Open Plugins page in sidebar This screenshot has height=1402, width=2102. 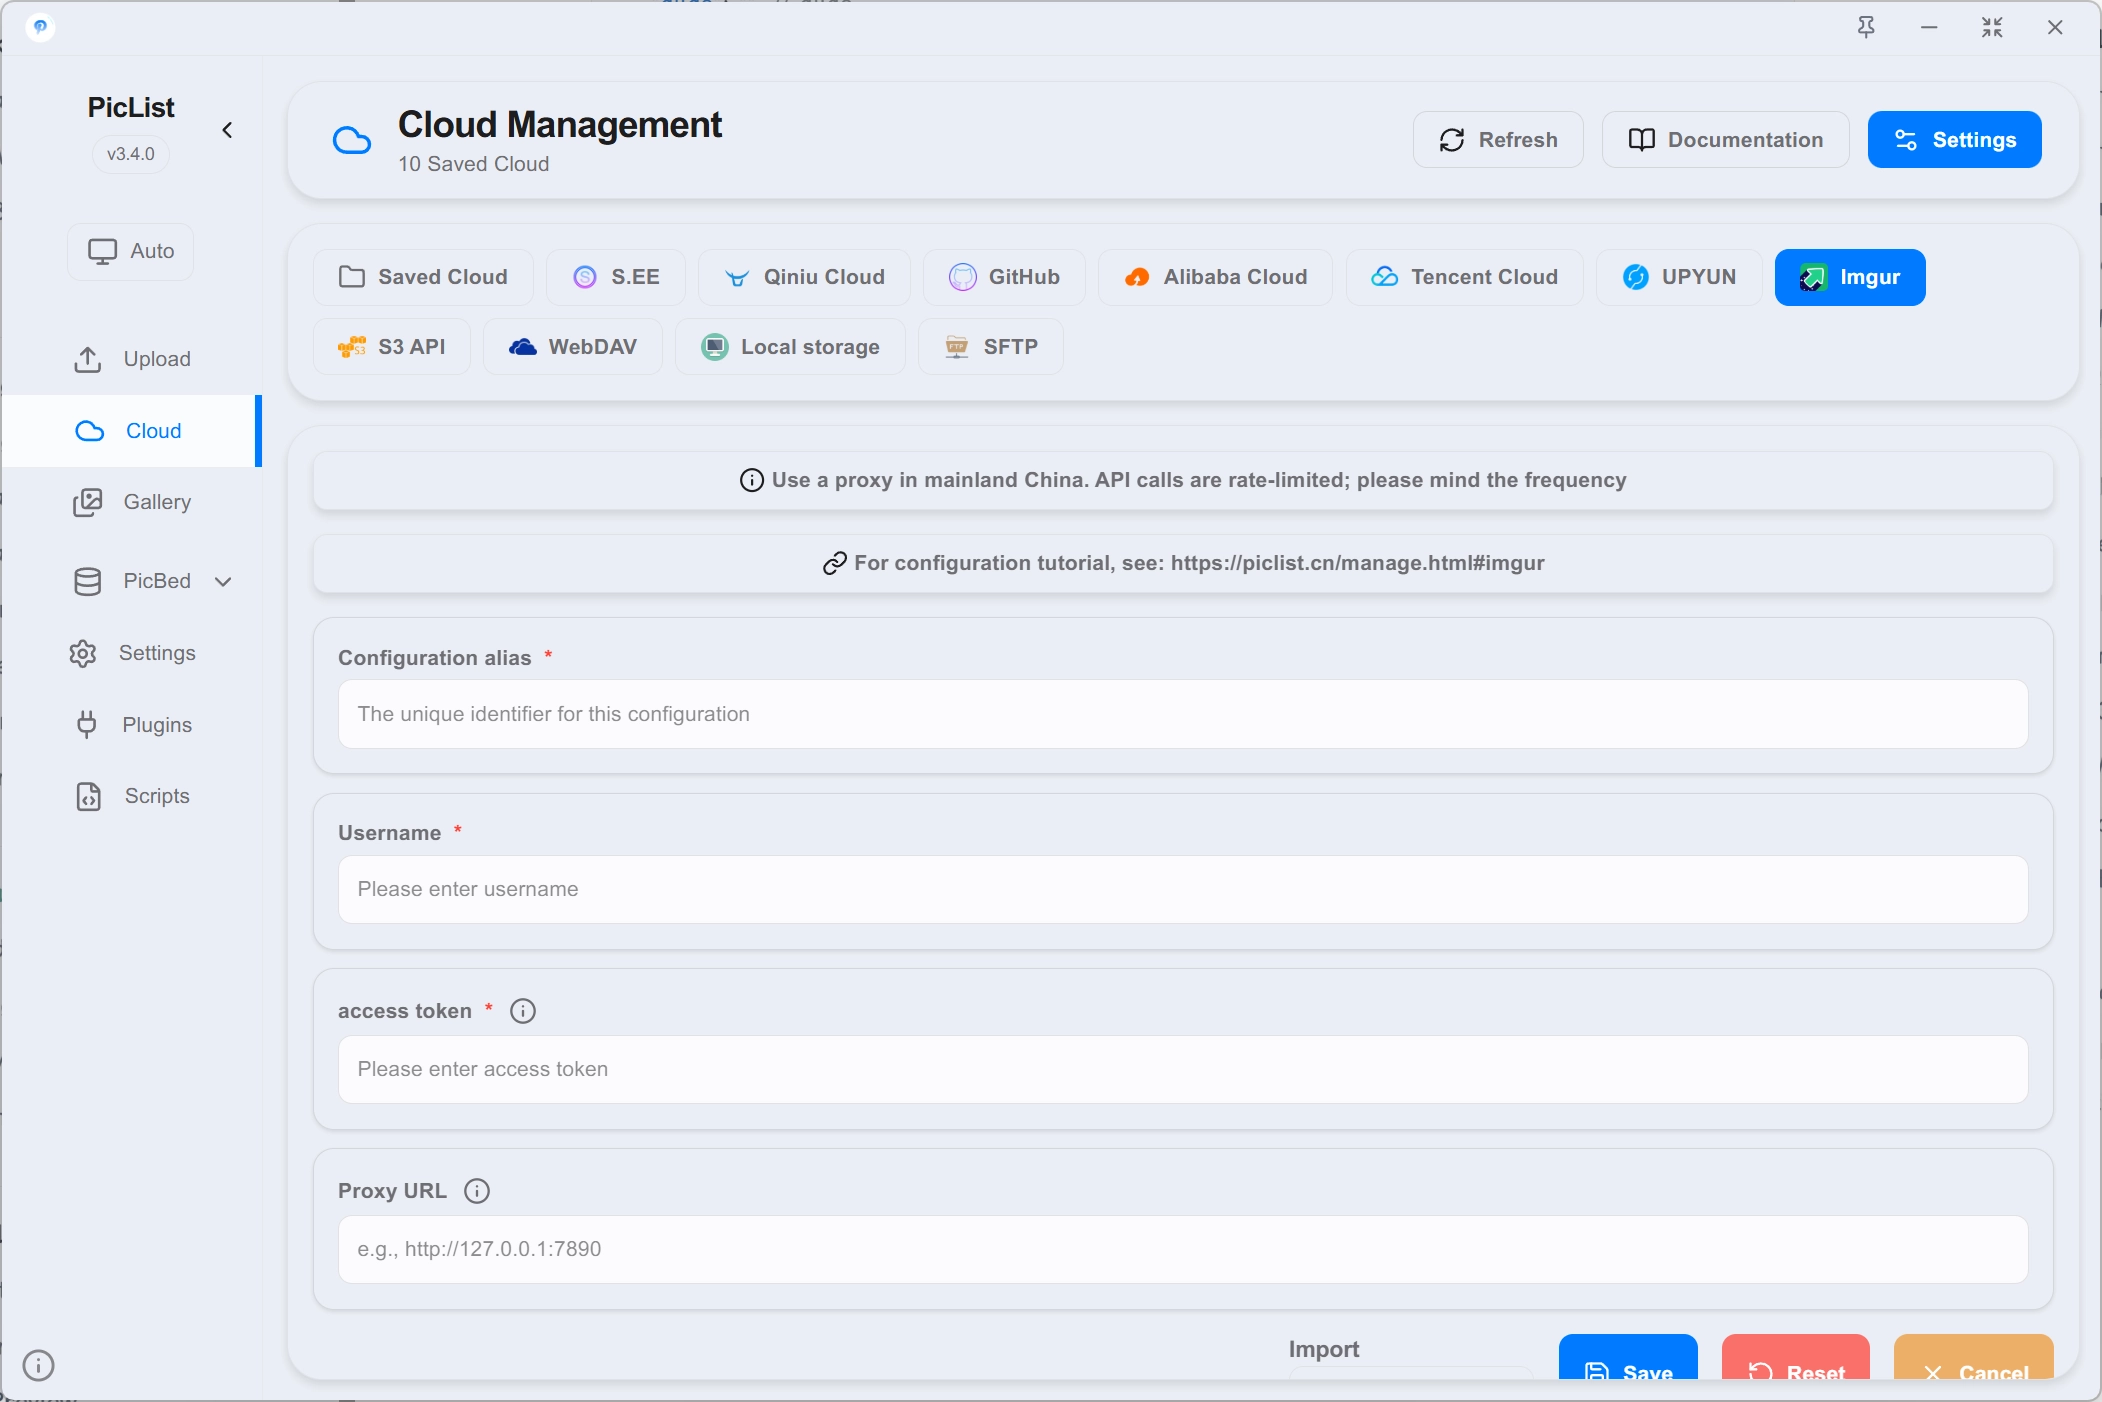132,725
